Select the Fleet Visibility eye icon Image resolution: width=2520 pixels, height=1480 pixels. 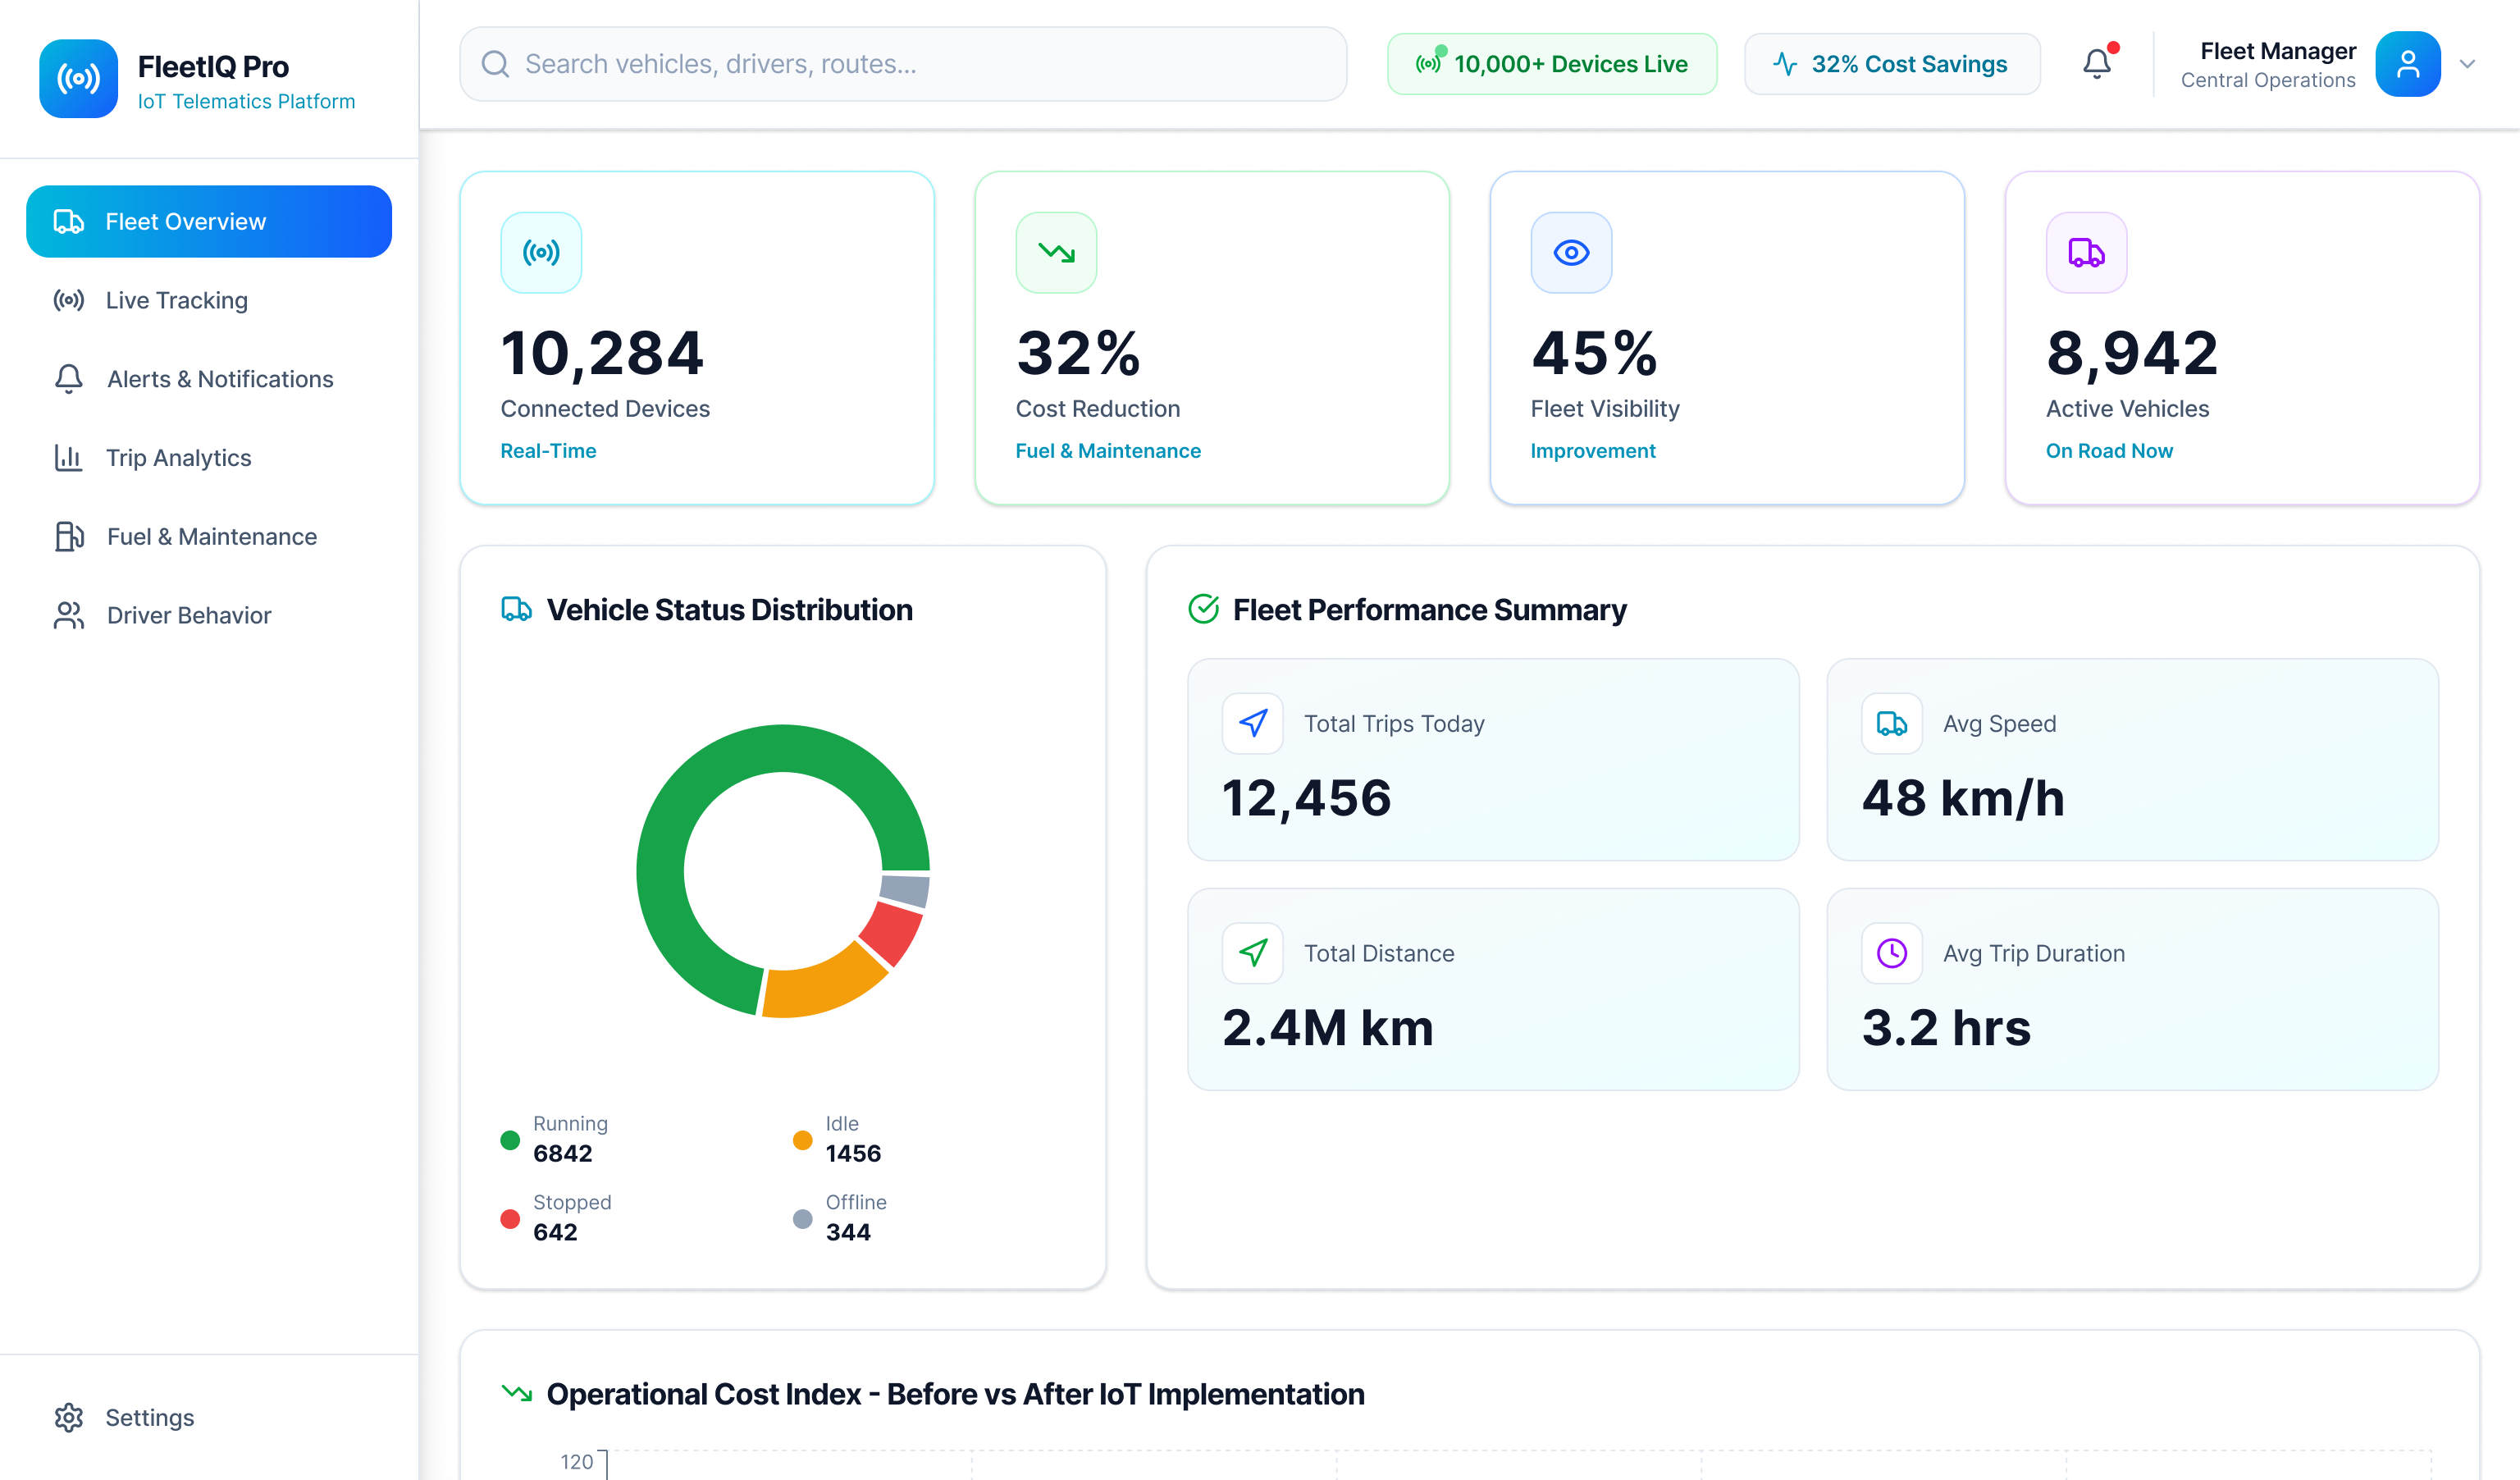coord(1570,252)
